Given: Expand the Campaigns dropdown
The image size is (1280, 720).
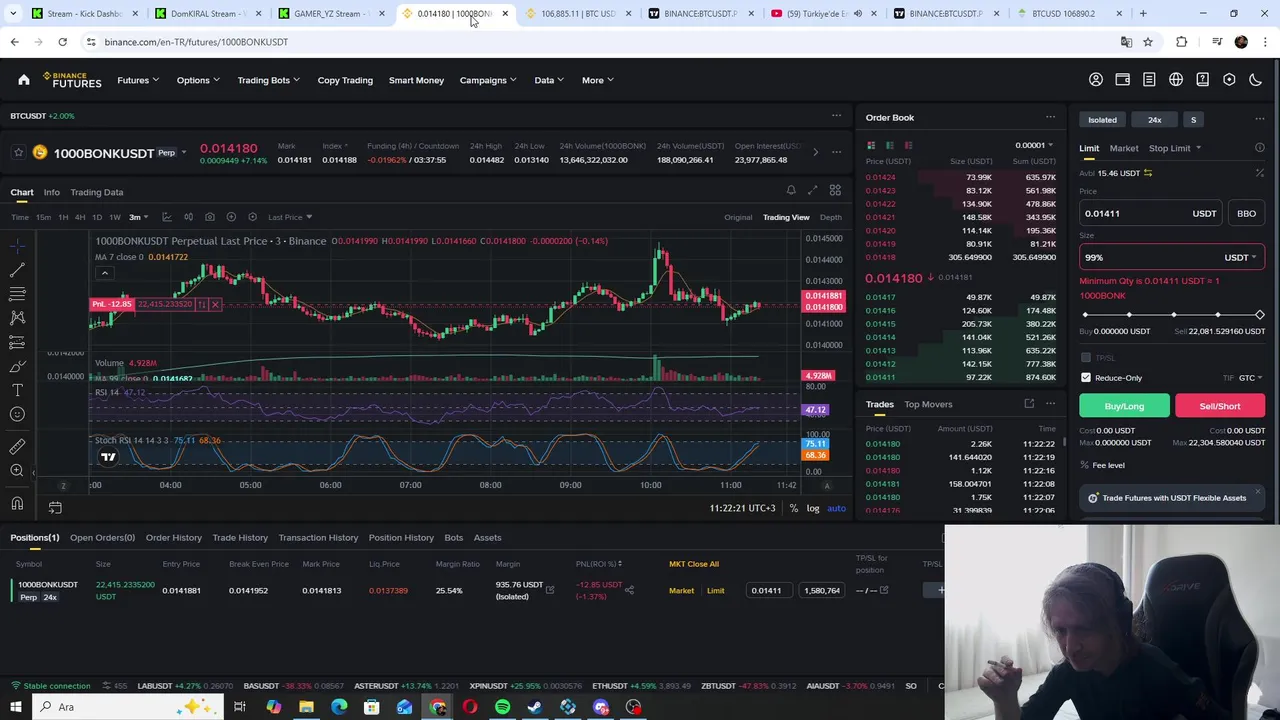Looking at the screenshot, I should pos(487,80).
